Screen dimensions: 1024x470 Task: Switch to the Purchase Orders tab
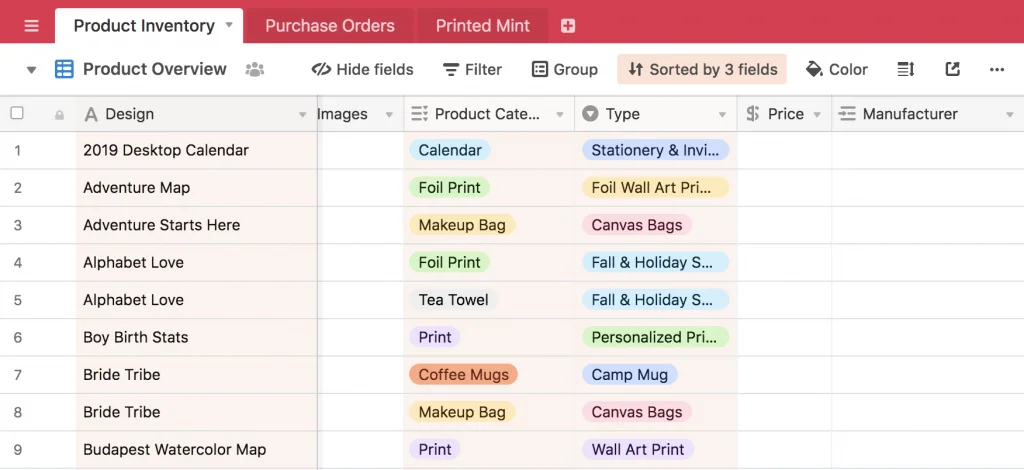coord(330,26)
